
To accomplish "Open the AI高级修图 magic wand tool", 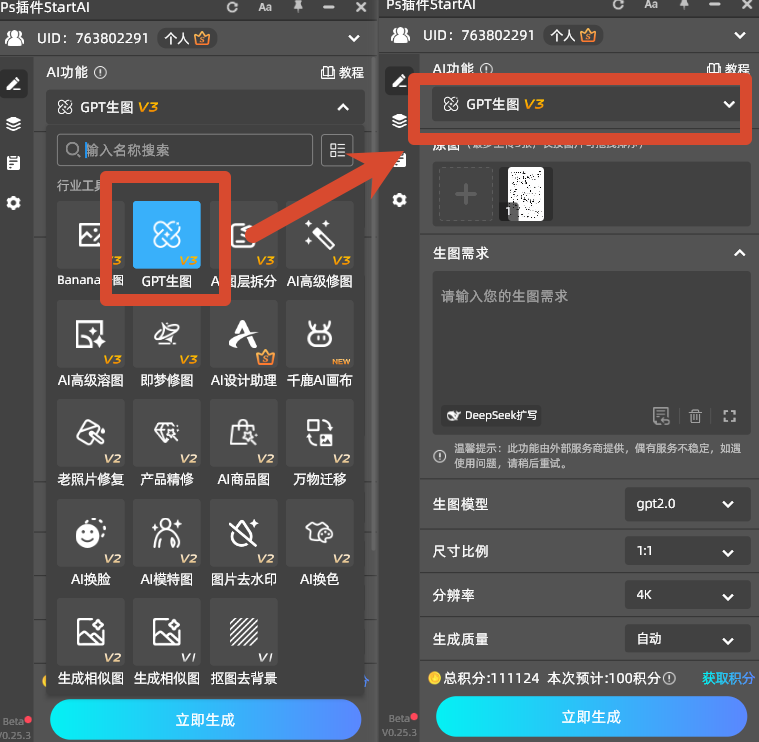I will (319, 235).
